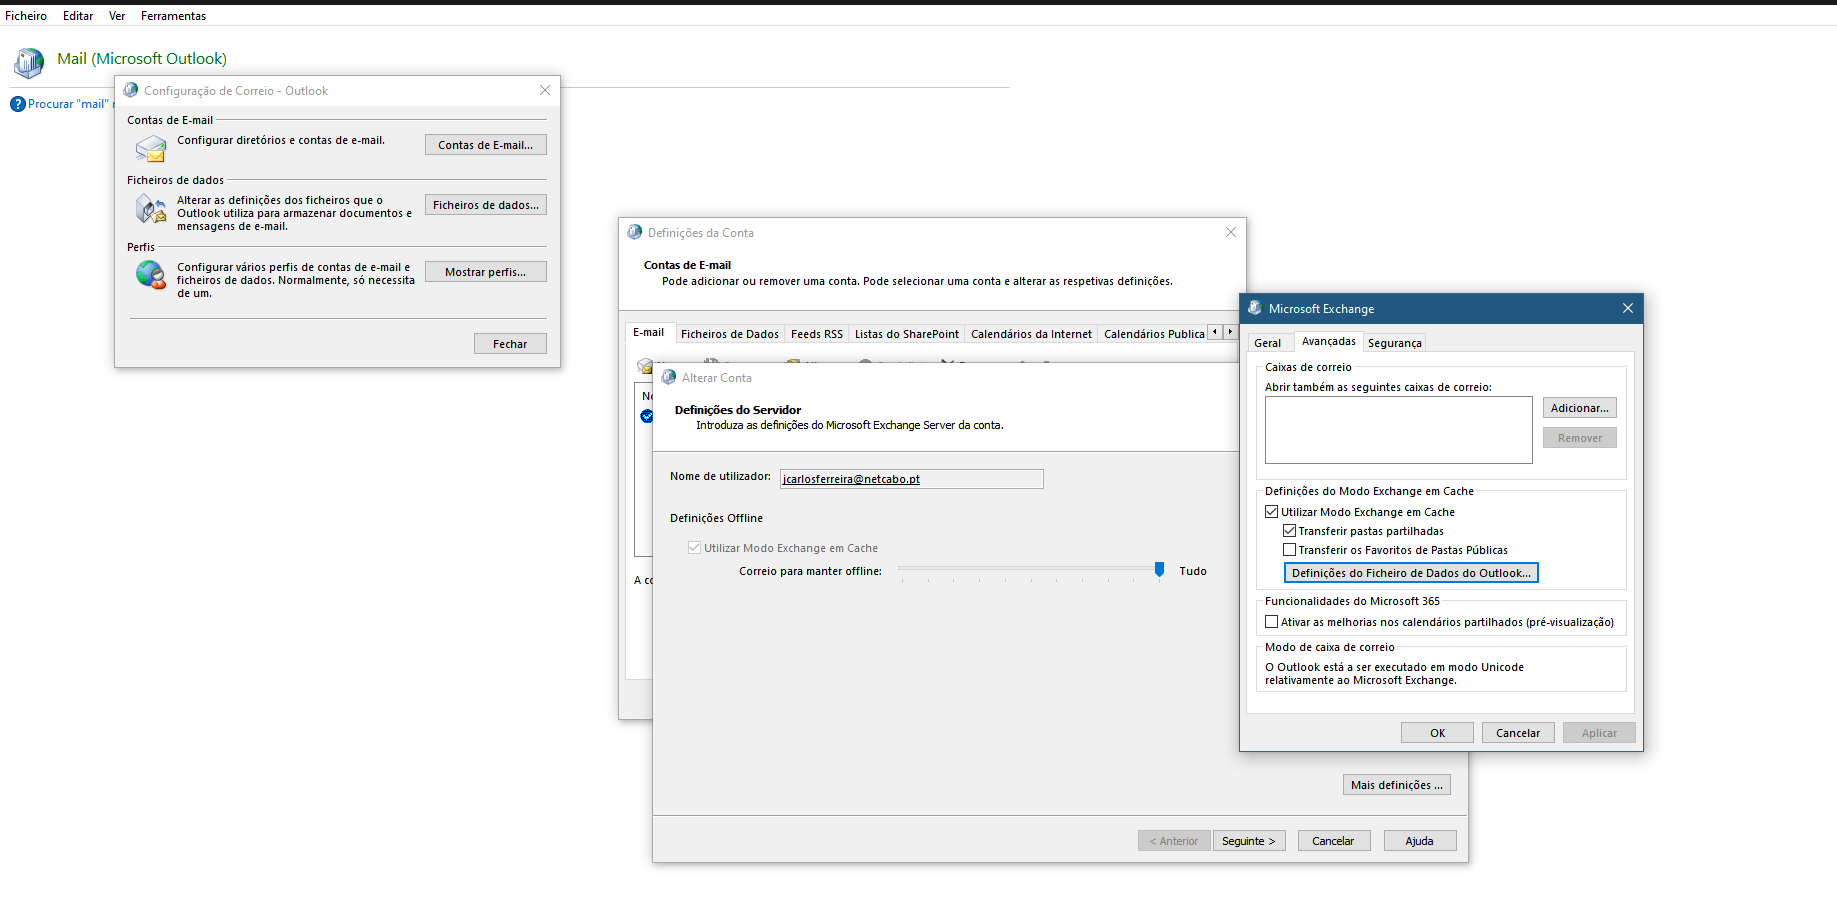Toggle Utilizar Modo Exchange em Cache in Microsoft Exchange
This screenshot has height=907, width=1837.
pos(1272,512)
